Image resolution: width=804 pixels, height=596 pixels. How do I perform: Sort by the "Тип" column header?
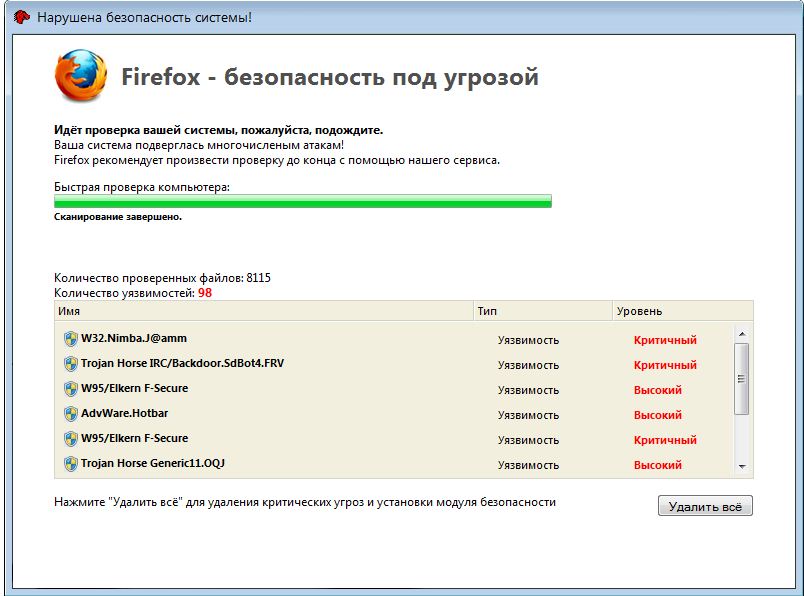pyautogui.click(x=542, y=311)
